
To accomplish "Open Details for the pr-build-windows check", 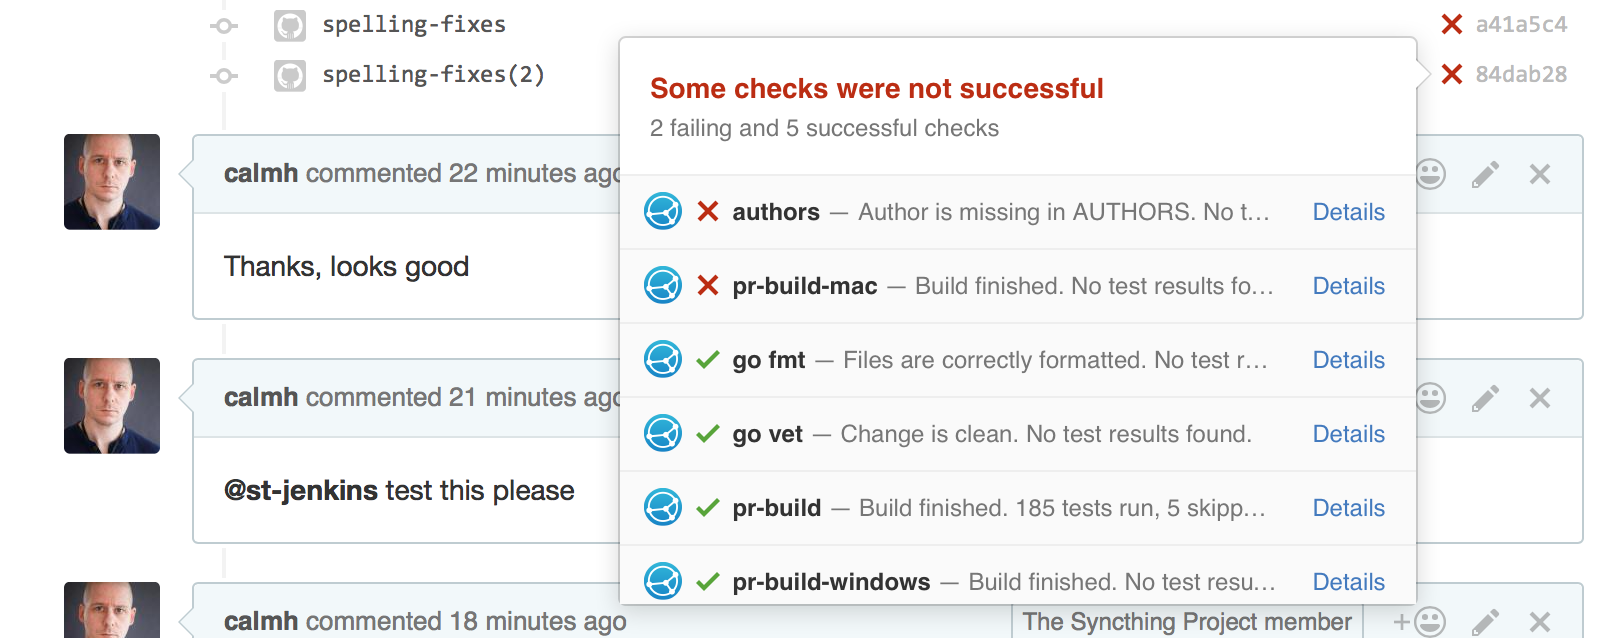I will point(1348,582).
